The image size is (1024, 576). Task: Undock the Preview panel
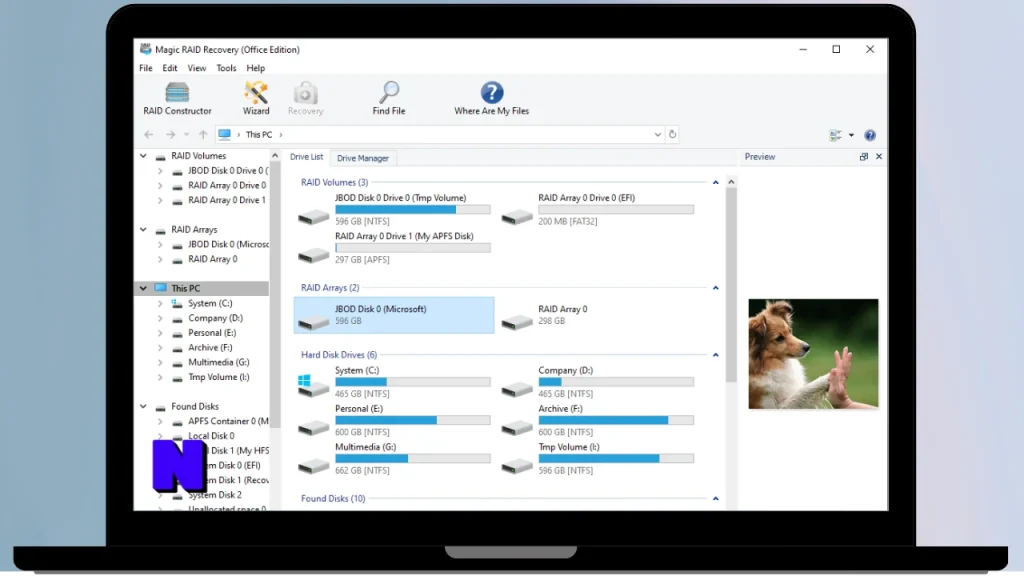[x=863, y=157]
